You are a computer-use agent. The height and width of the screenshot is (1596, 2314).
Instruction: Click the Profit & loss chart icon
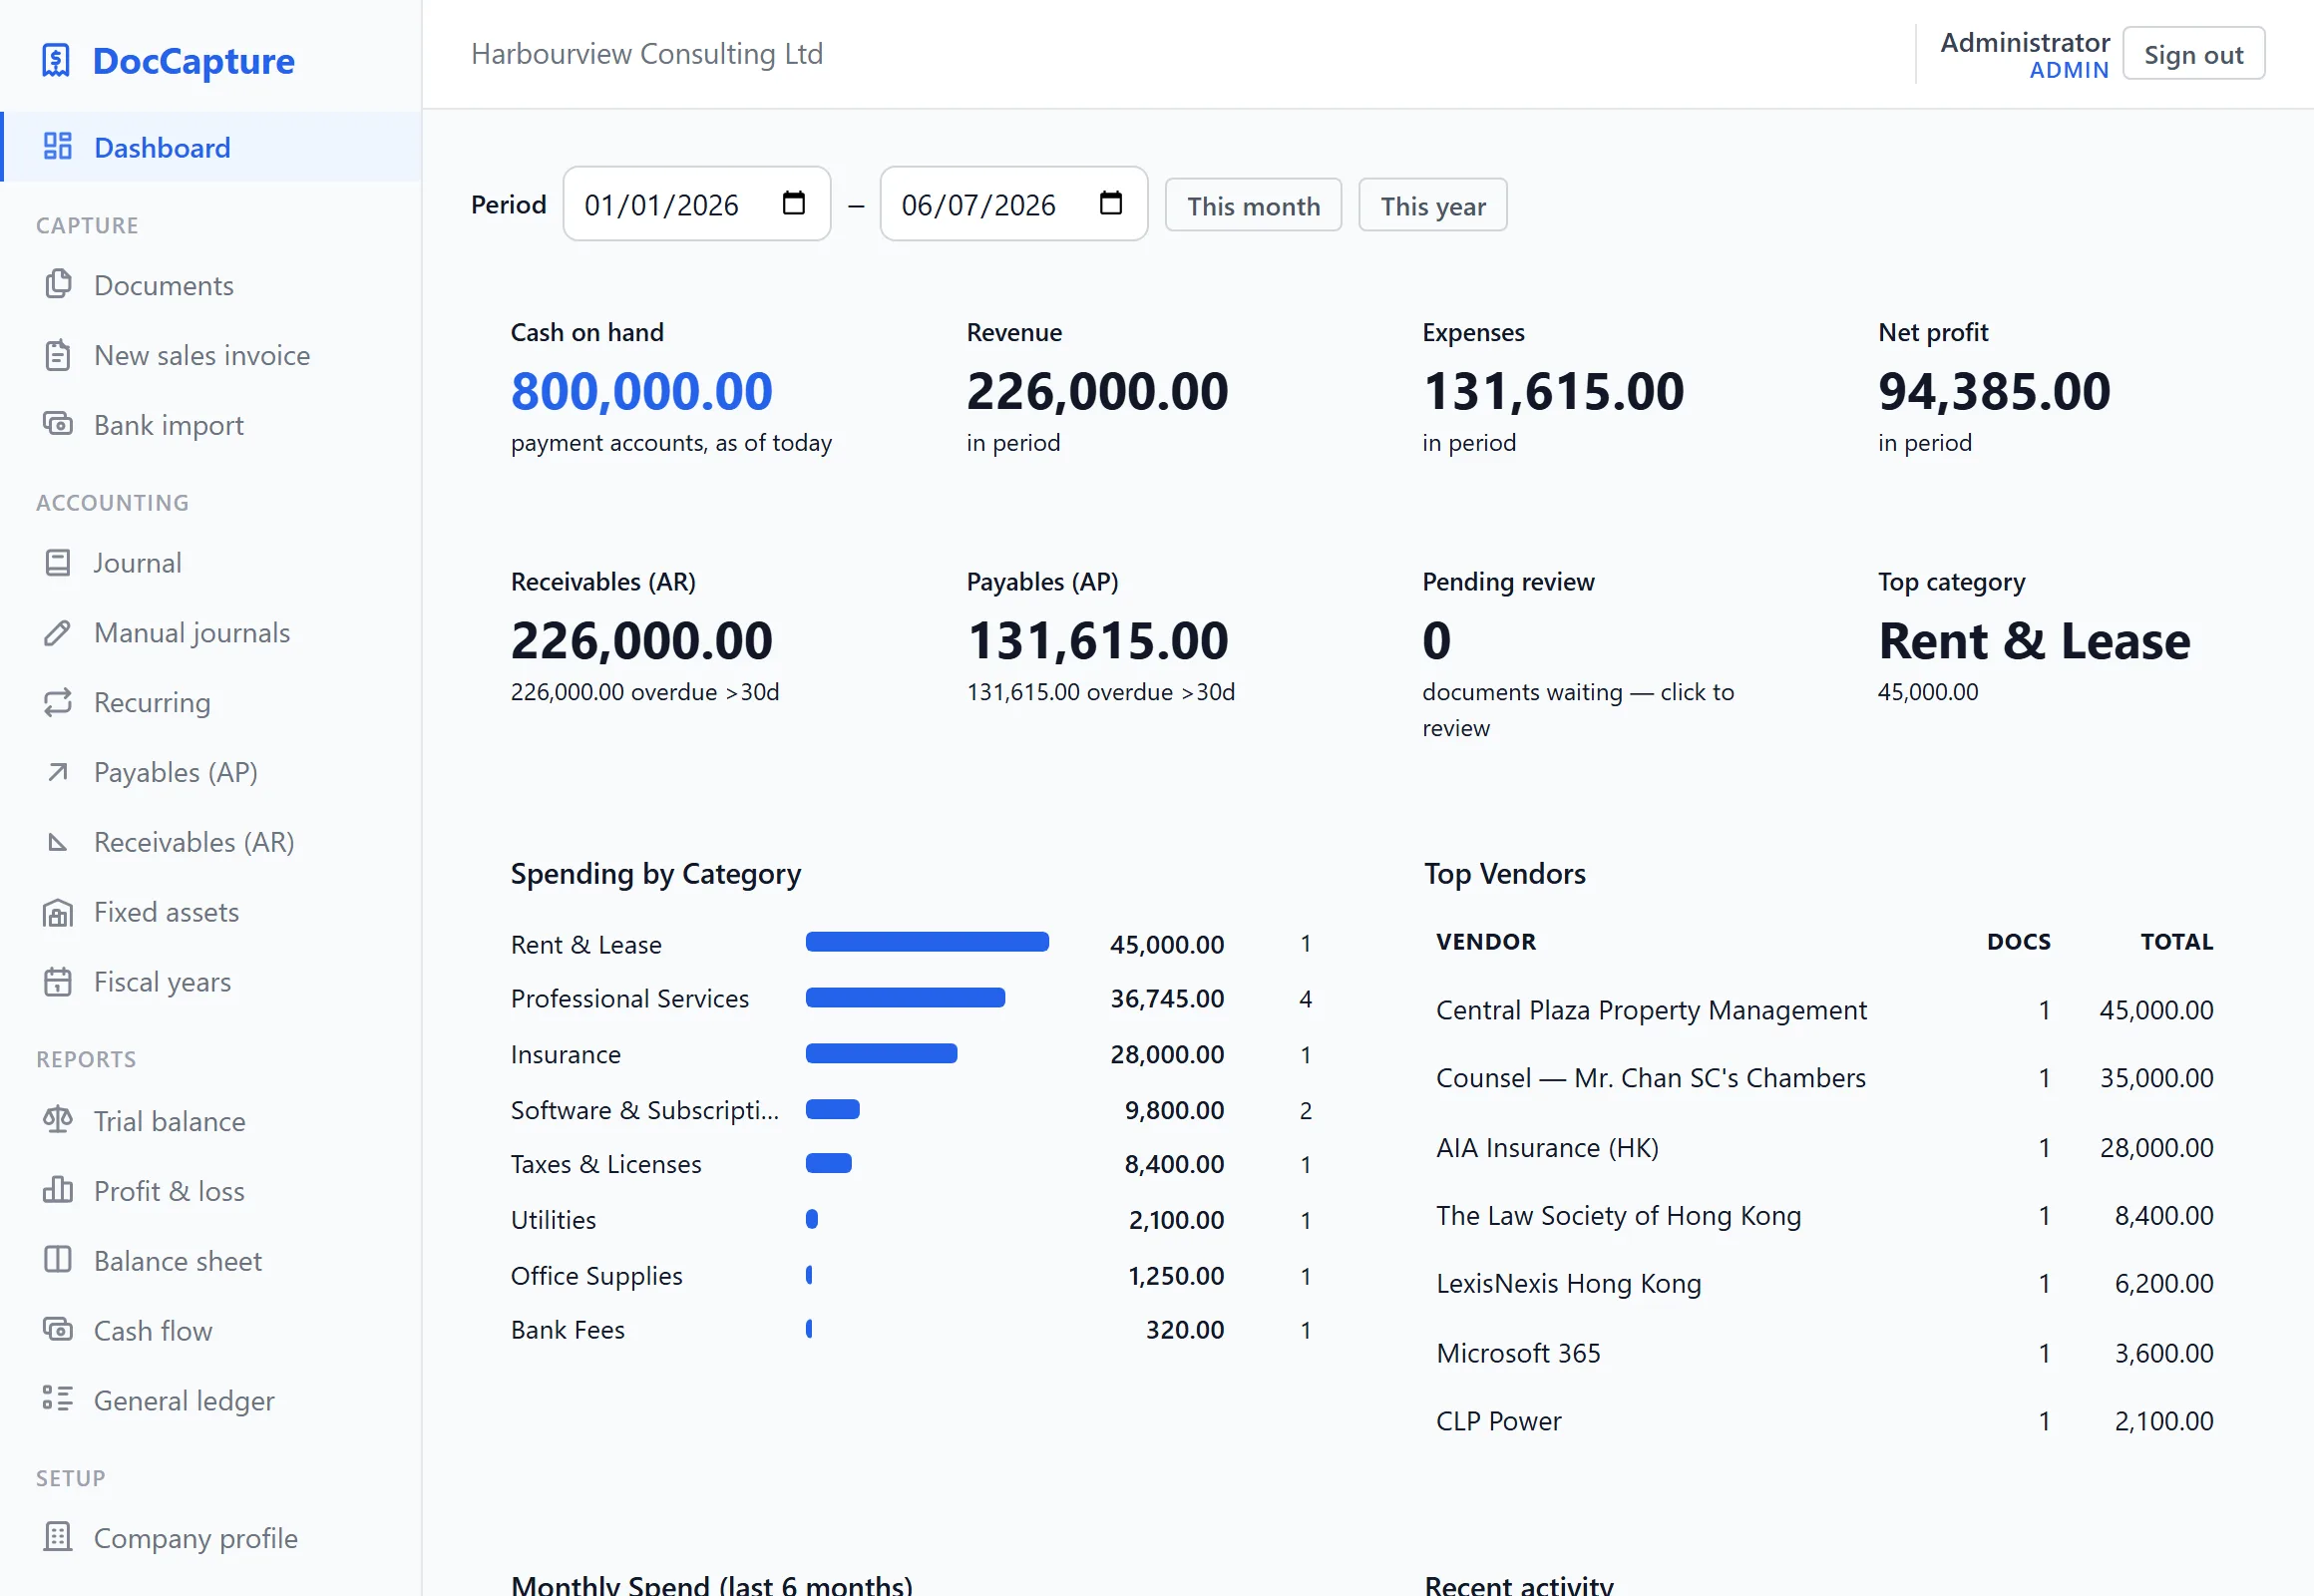tap(58, 1190)
